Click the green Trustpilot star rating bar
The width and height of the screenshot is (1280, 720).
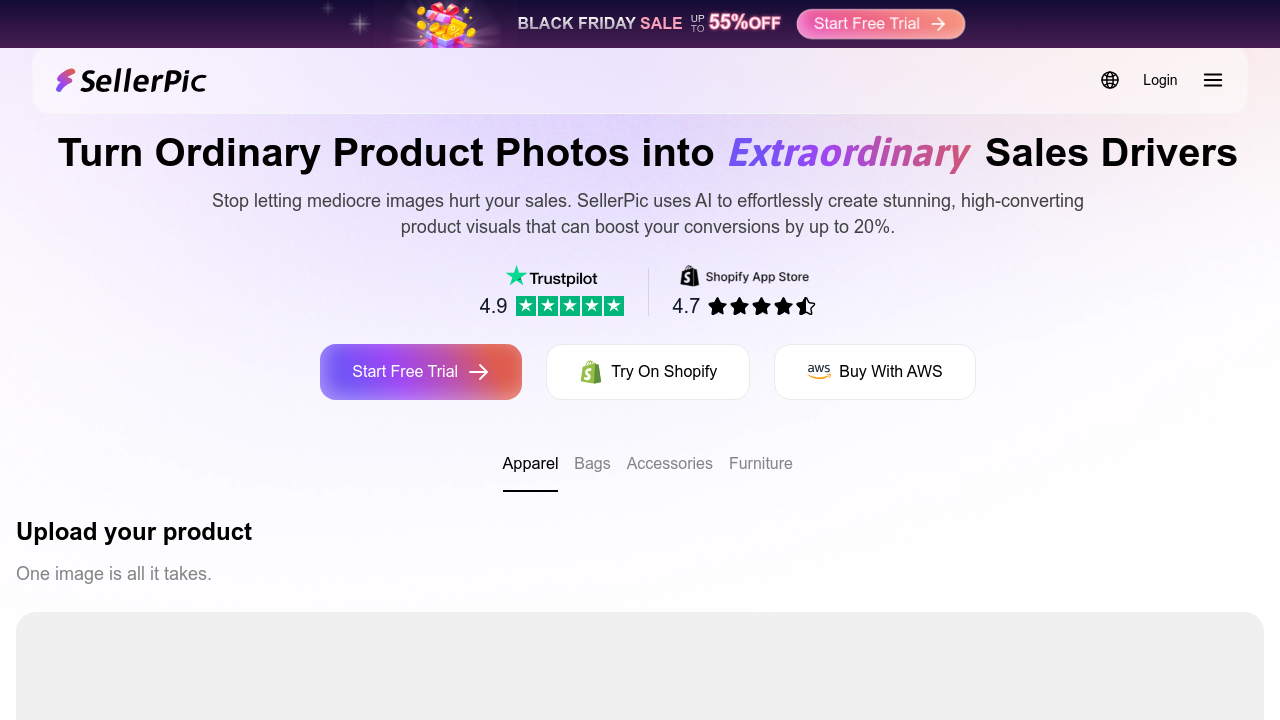569,305
